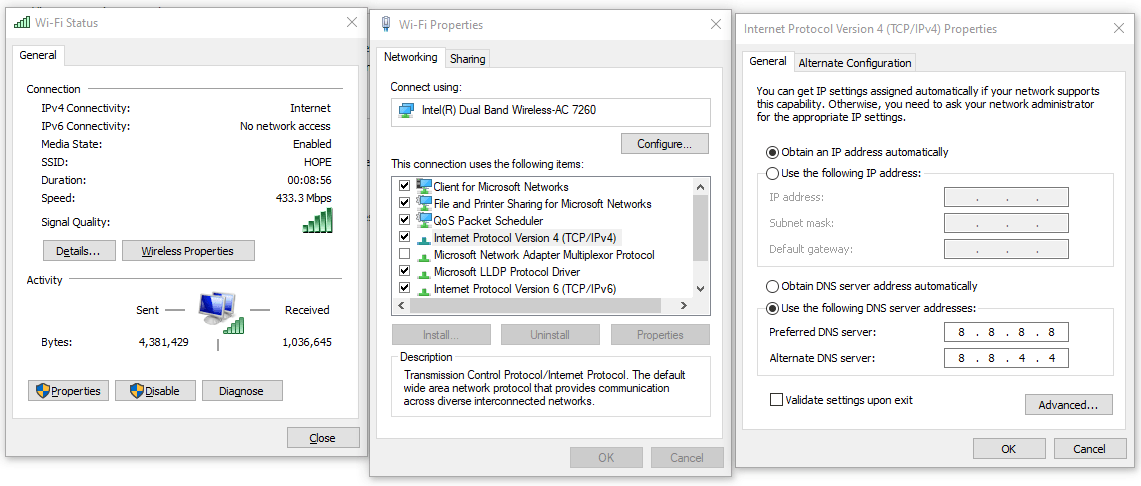Click the Client for Microsoft Networks icon

click(424, 186)
